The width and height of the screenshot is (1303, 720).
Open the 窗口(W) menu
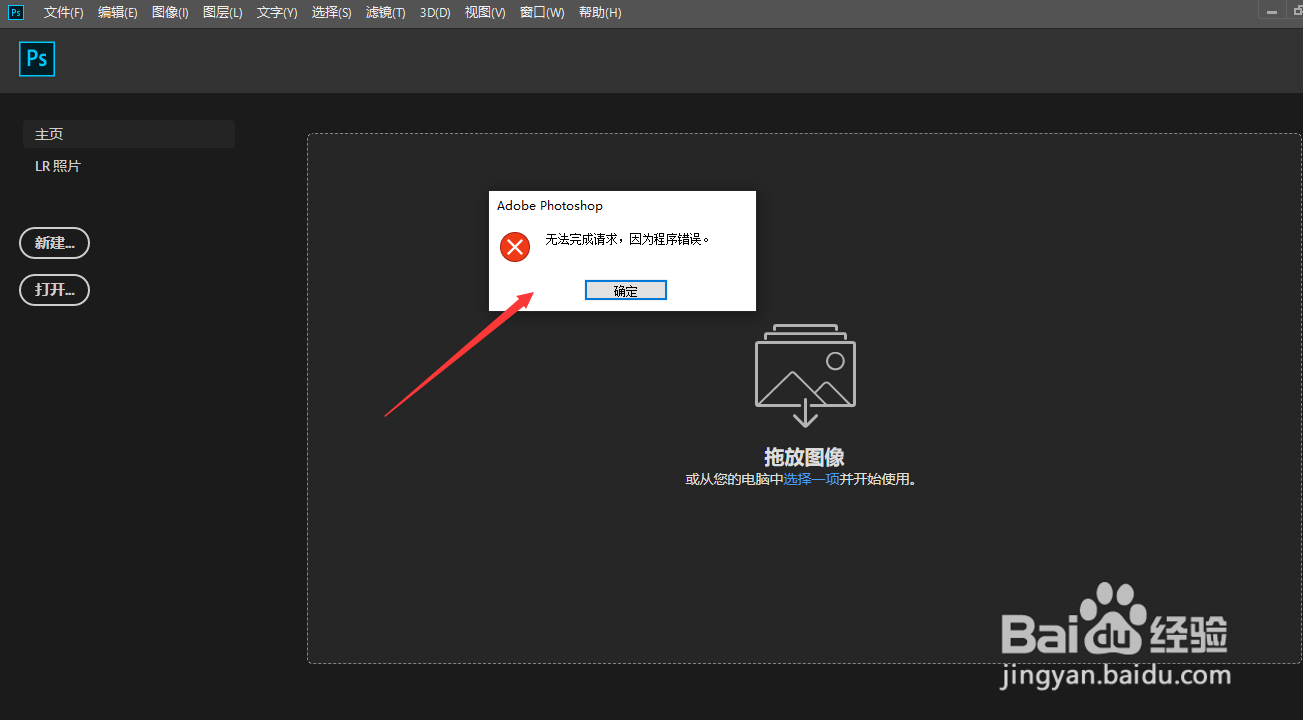[x=542, y=12]
